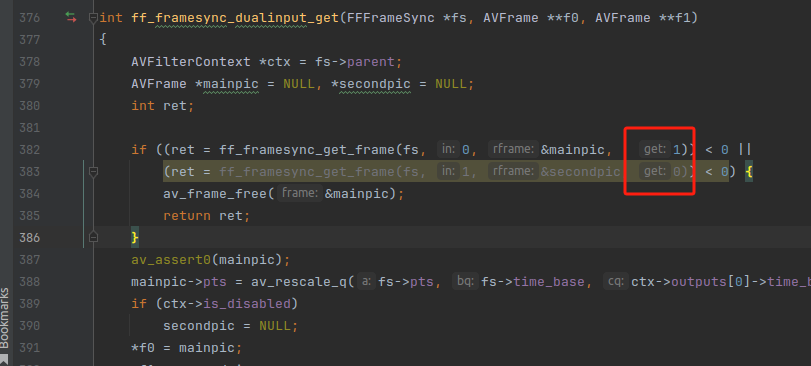Click 'int ret;' on line 380
The image size is (811, 366).
(x=163, y=105)
